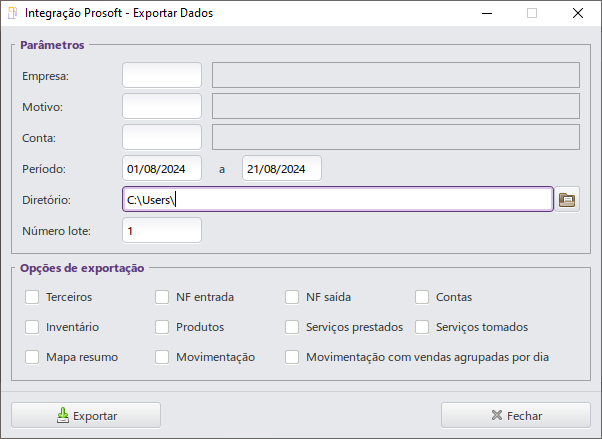
Task: Click the folder browse icon beside Diretório
Action: point(568,200)
